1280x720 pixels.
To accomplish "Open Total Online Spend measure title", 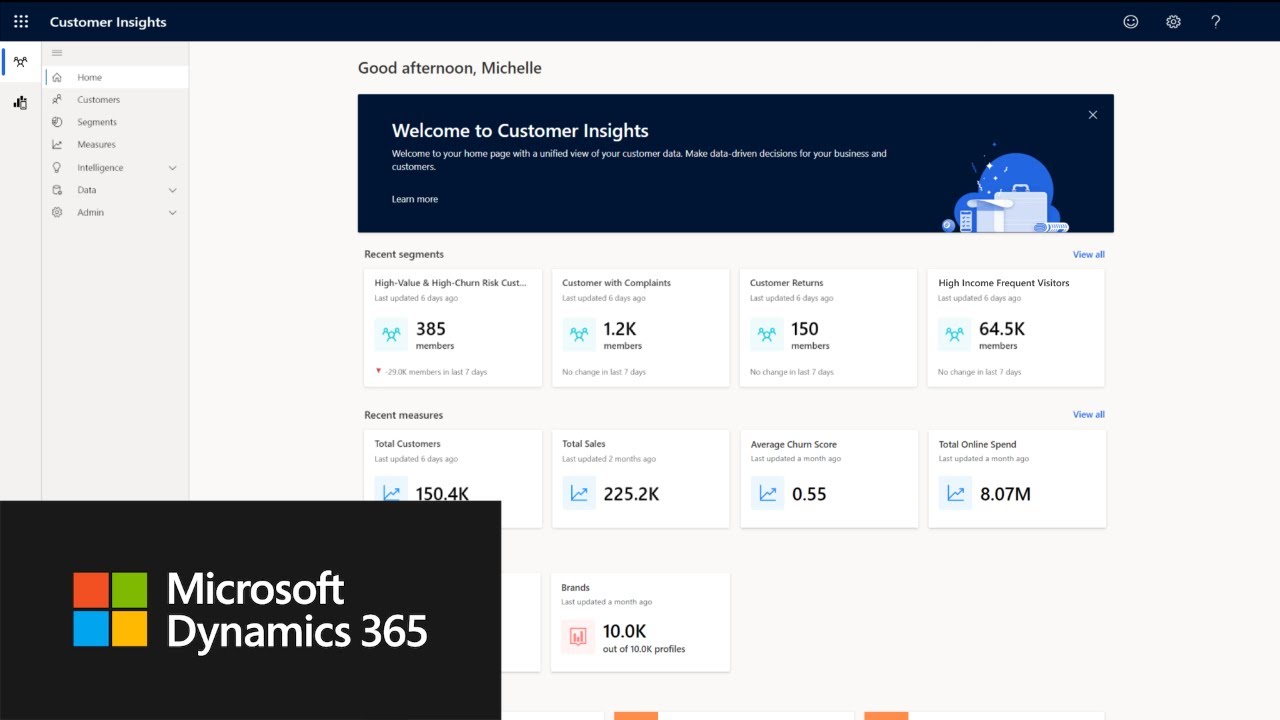I will [977, 444].
